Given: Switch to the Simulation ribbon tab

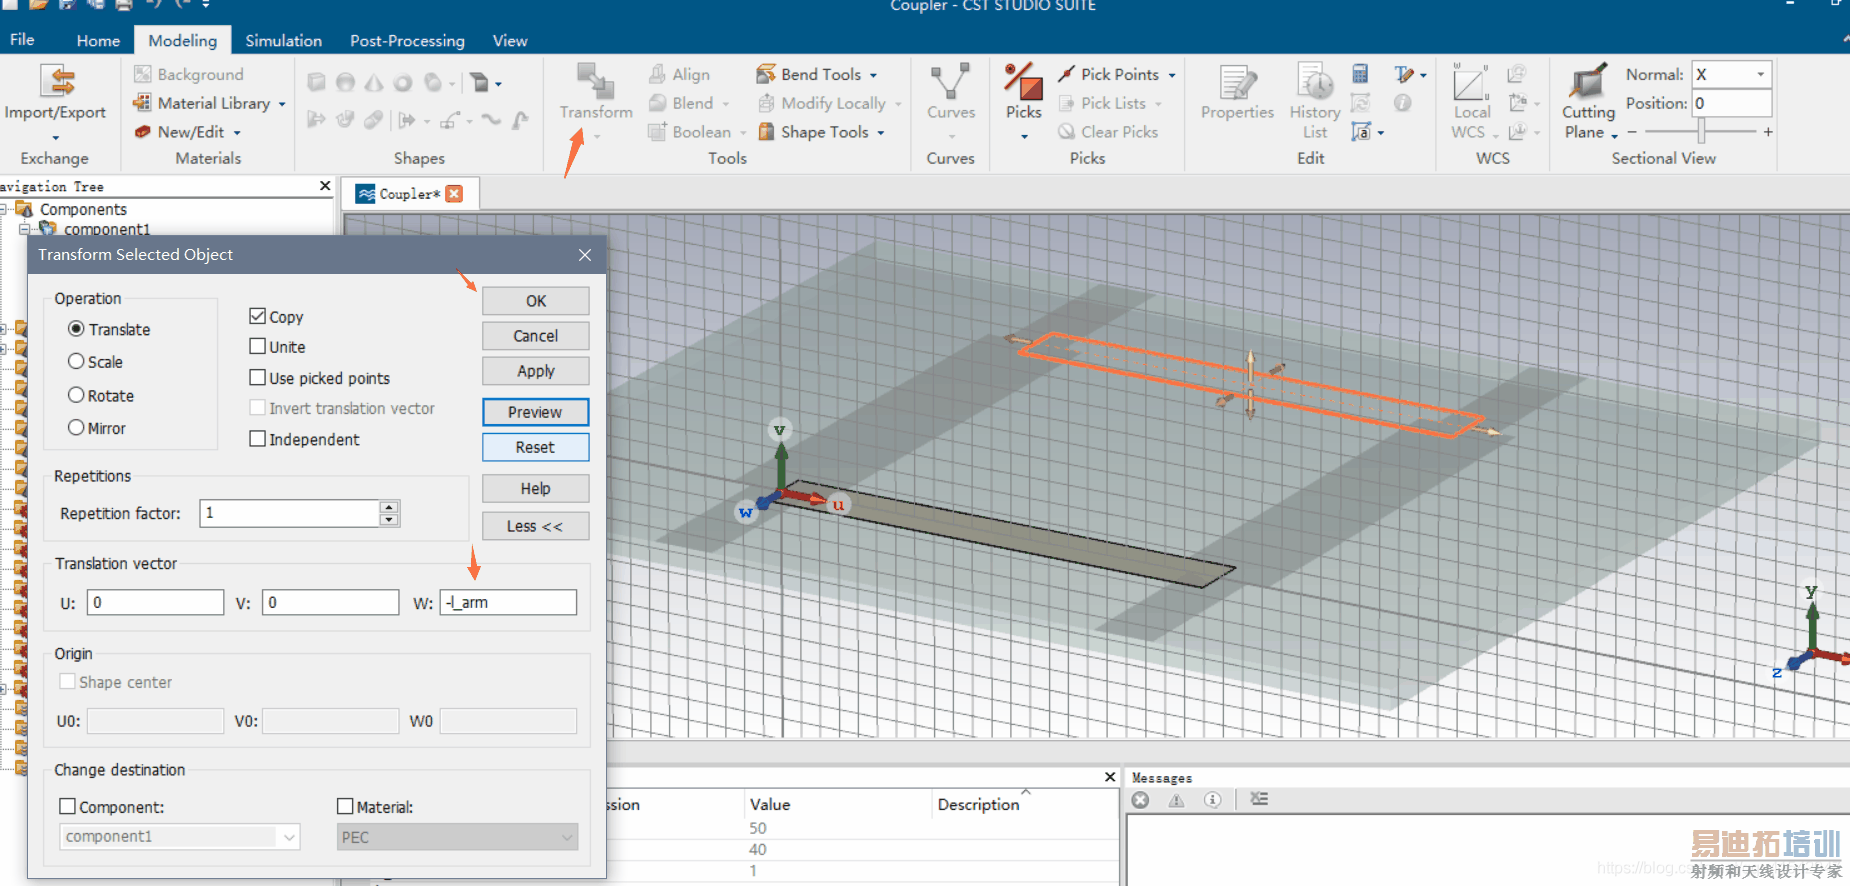Looking at the screenshot, I should (283, 41).
